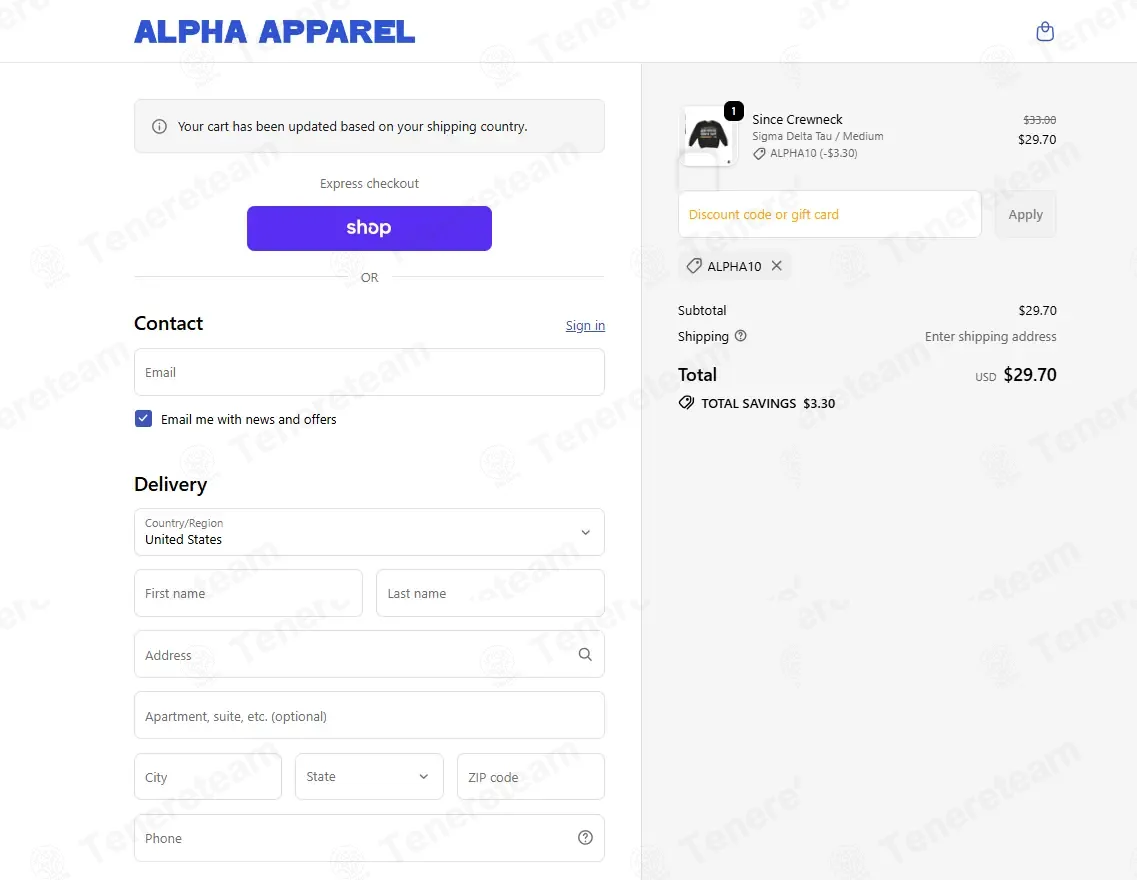Click the Alpha Apparel logo

coord(275,32)
